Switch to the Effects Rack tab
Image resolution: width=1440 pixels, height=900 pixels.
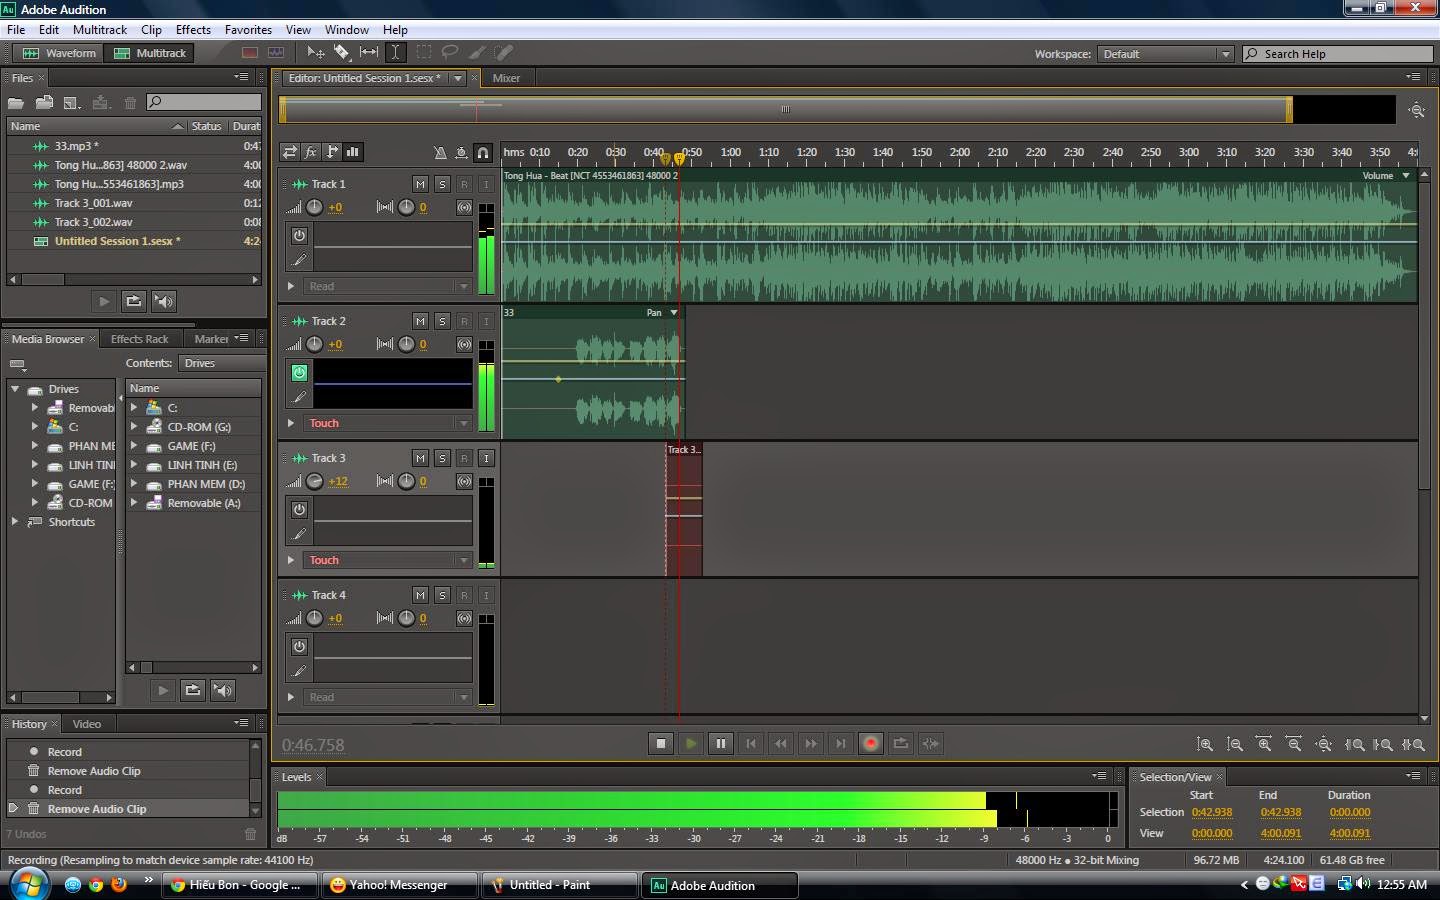tap(139, 339)
